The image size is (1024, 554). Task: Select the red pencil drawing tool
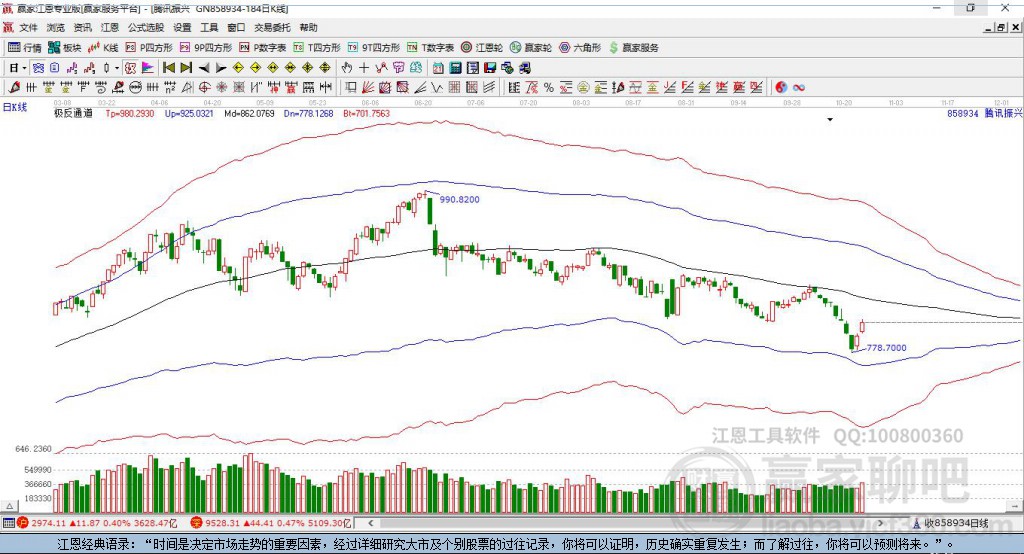[x=14, y=88]
